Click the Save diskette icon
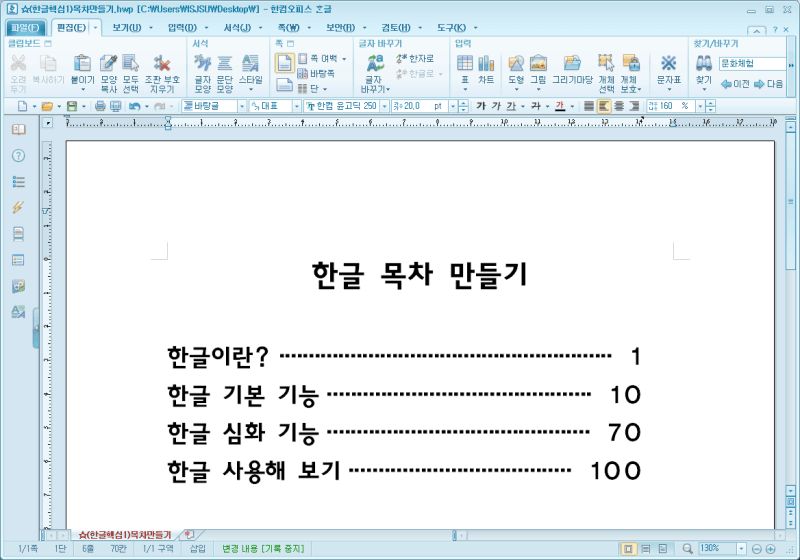Screen dimensions: 800x560 (x=72, y=106)
